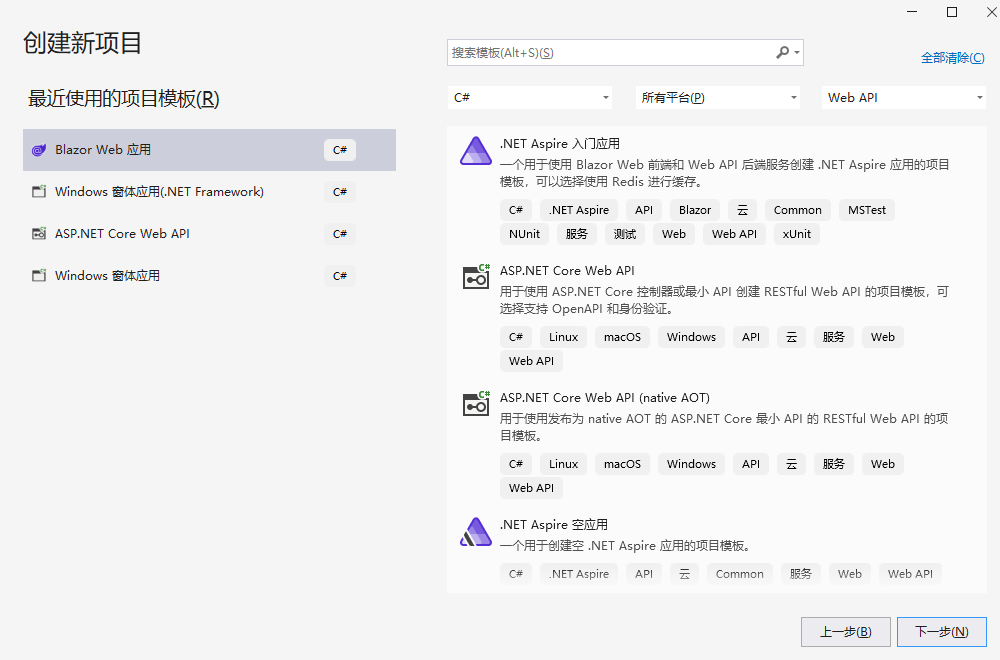
Task: Click the .NET Aspire tag on .NET Aspire 空应用
Action: pos(578,574)
